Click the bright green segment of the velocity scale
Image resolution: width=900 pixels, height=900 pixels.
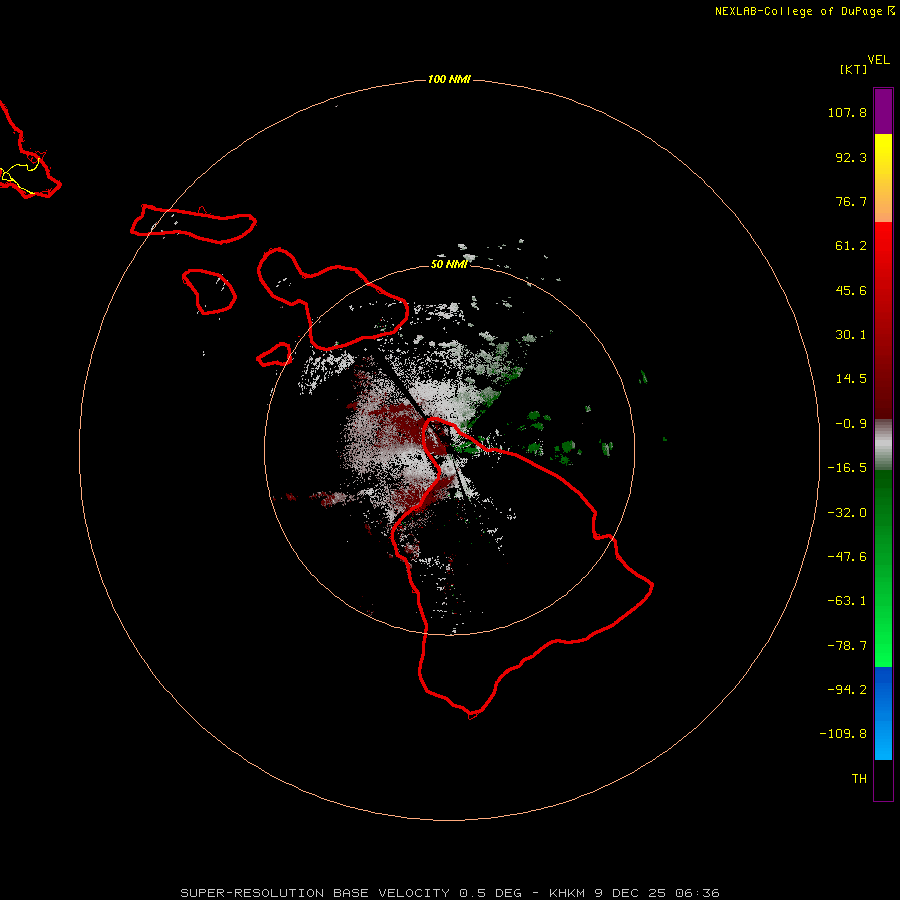pos(883,568)
